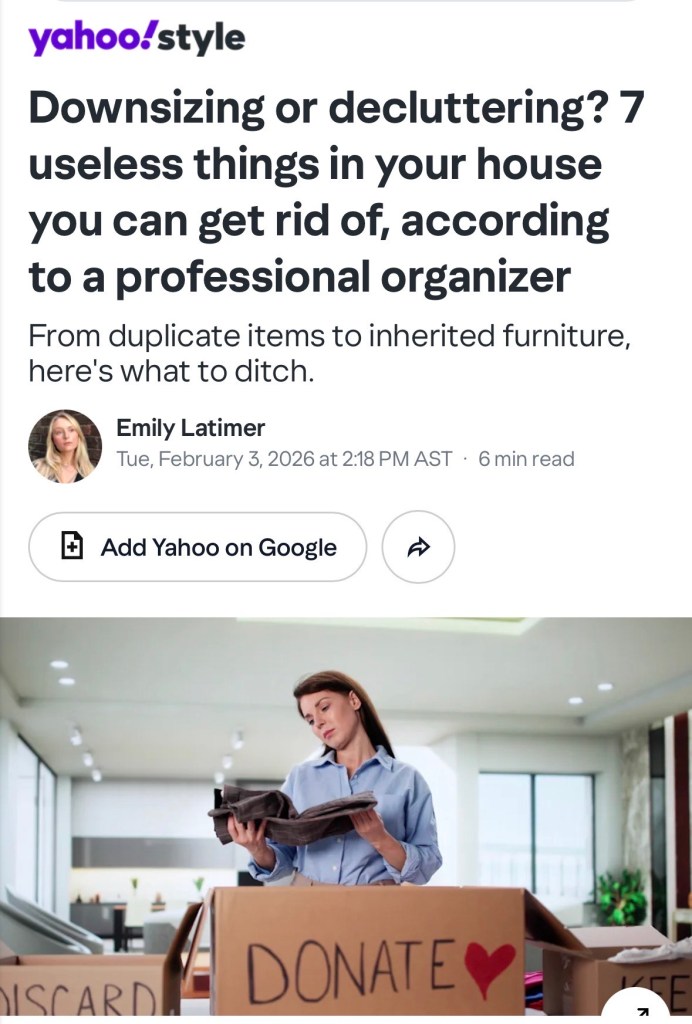Open the hero photo of the woman

coord(346,820)
